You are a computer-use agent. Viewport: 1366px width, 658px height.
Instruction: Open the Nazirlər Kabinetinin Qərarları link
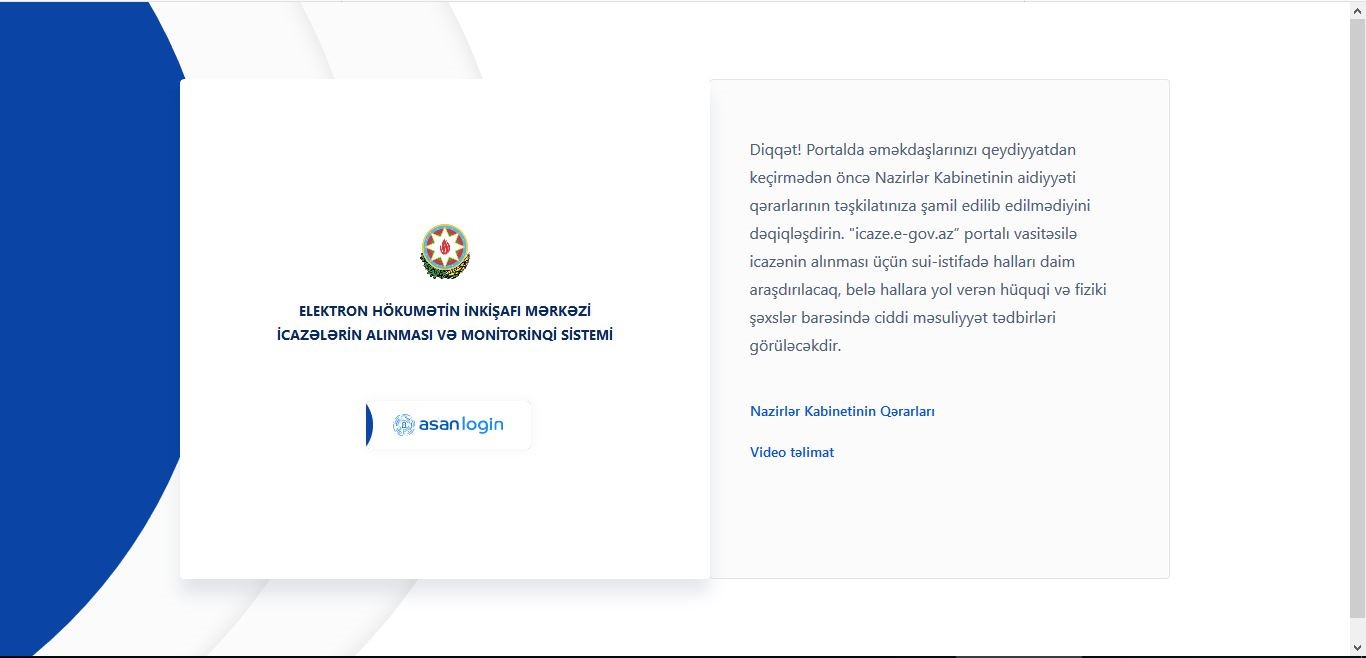click(x=842, y=411)
